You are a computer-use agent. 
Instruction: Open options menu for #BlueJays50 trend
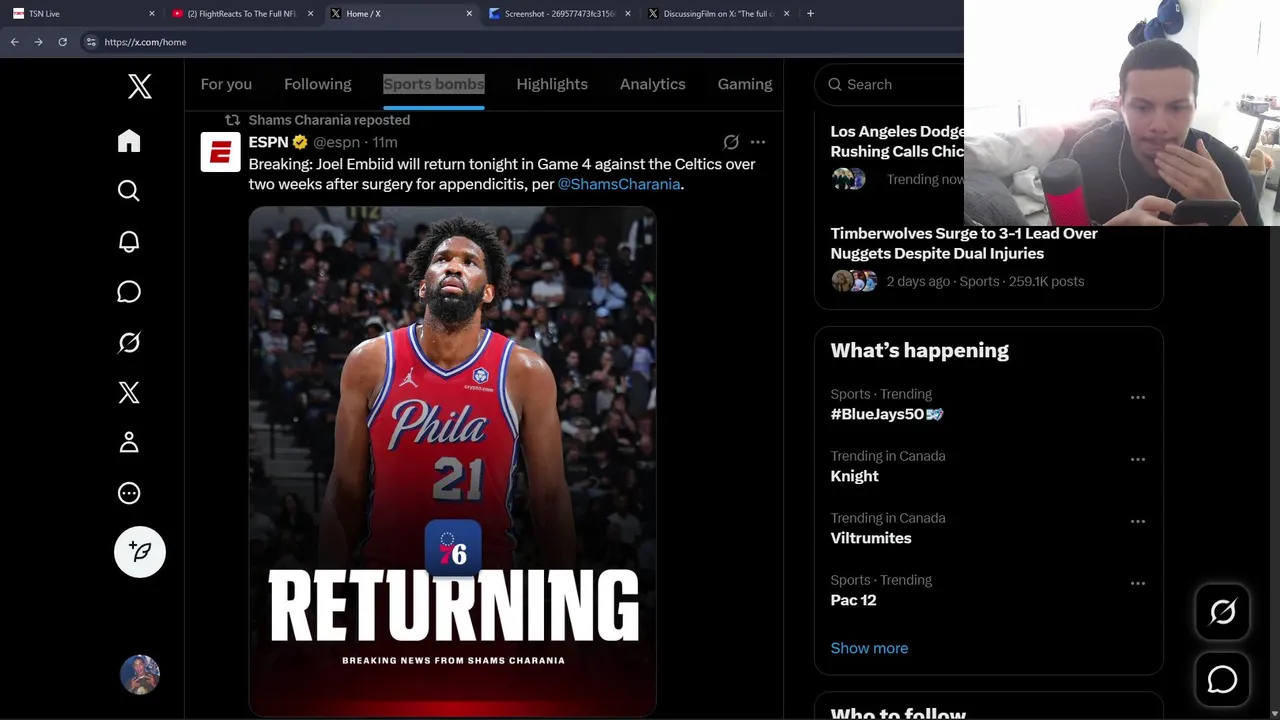[x=1138, y=397]
